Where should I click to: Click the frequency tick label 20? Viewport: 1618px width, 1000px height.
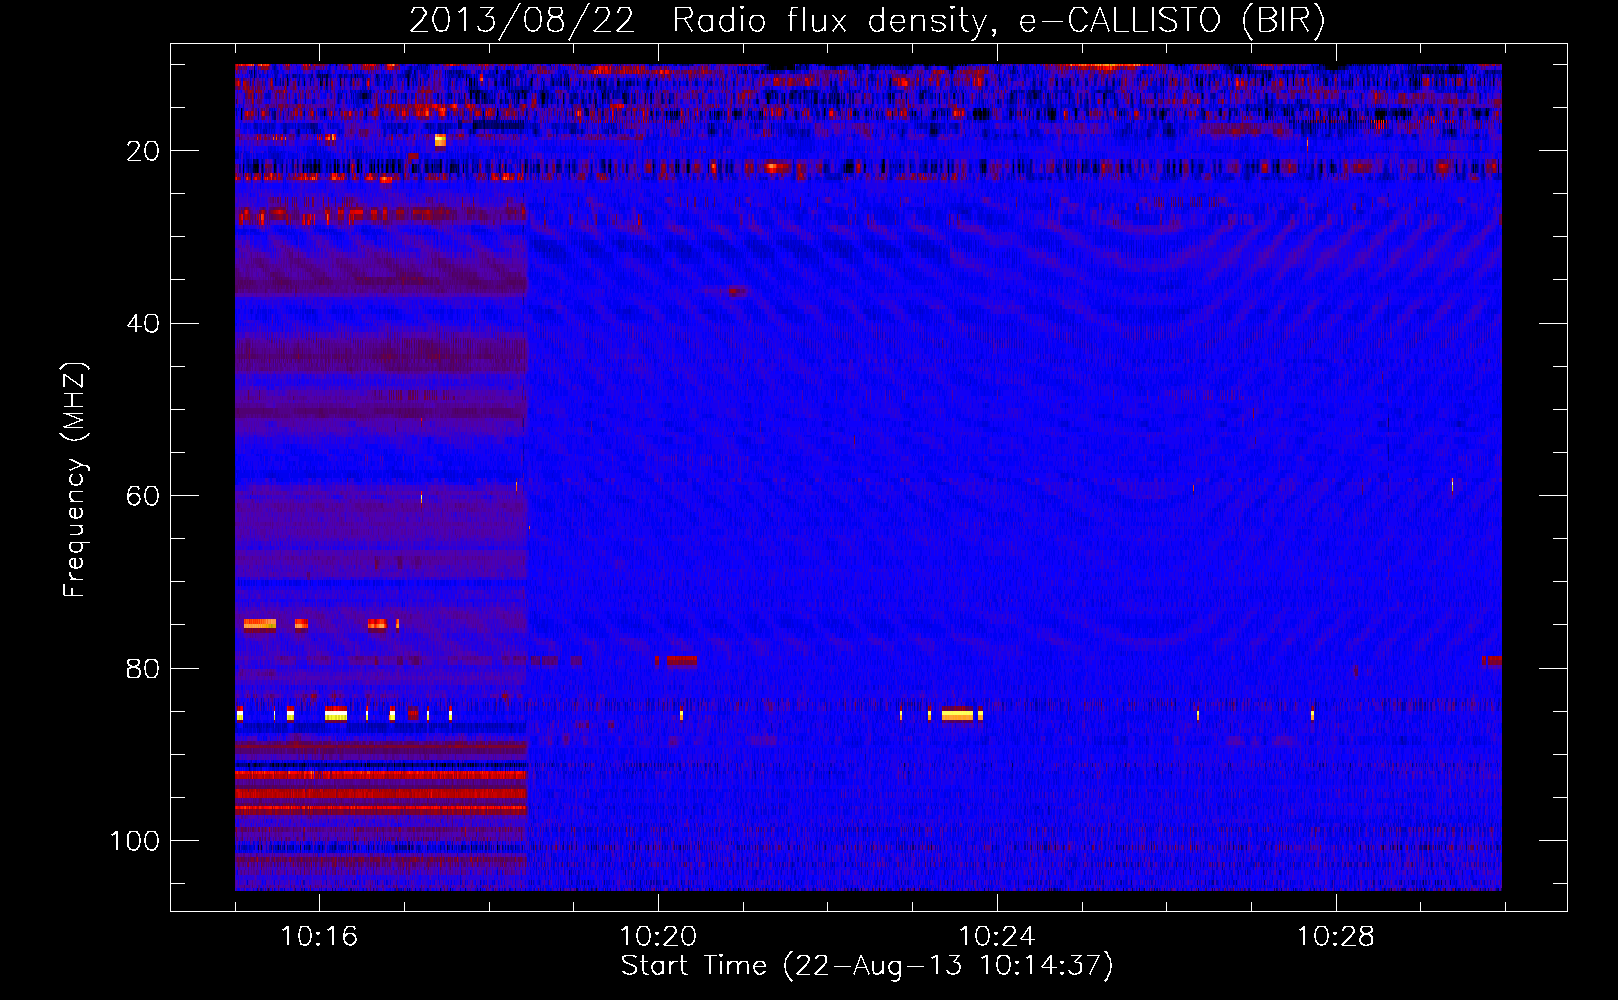point(143,151)
